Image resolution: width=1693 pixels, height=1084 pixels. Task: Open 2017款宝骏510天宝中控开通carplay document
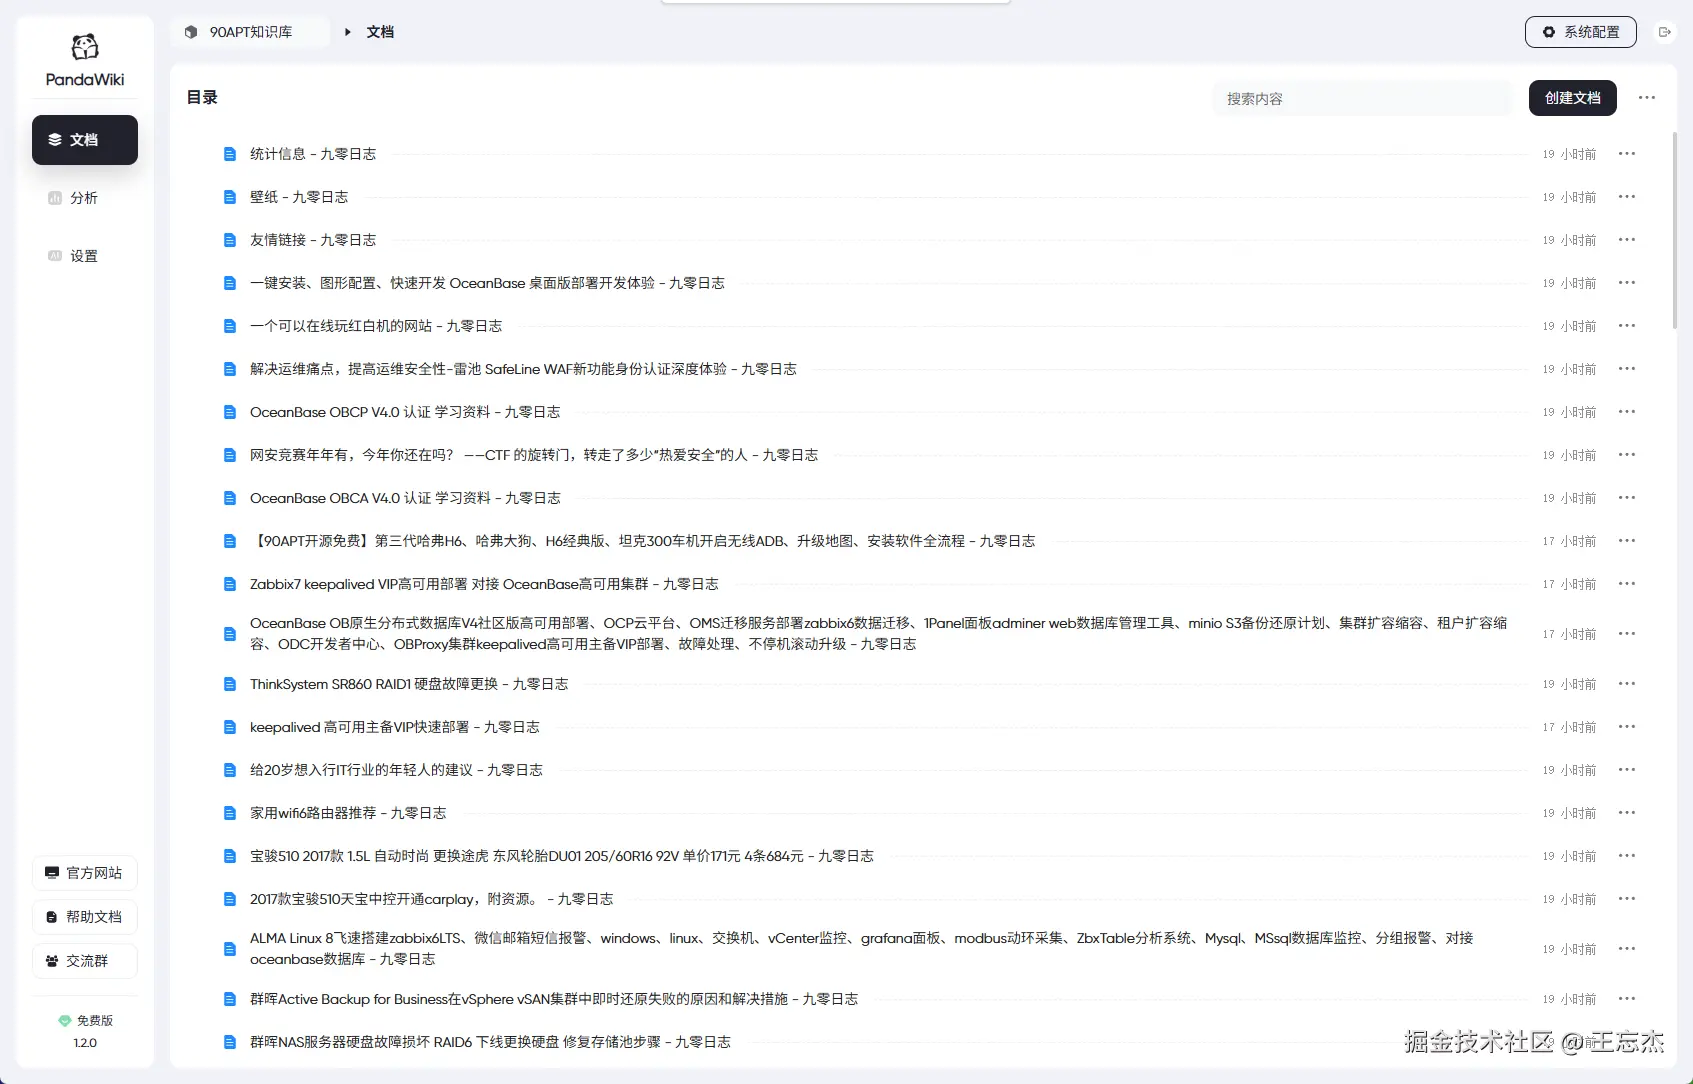[x=432, y=899]
